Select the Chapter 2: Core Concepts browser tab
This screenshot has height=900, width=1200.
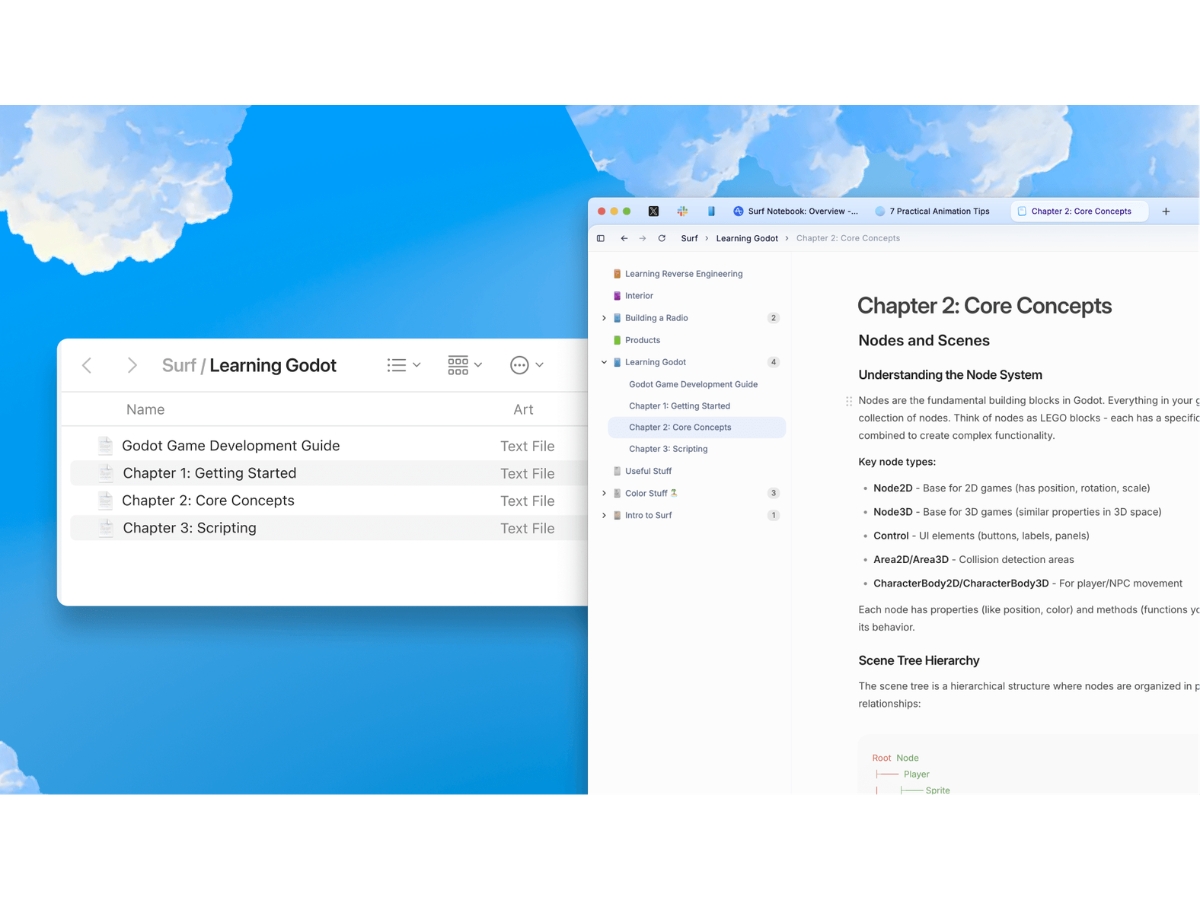point(1079,211)
